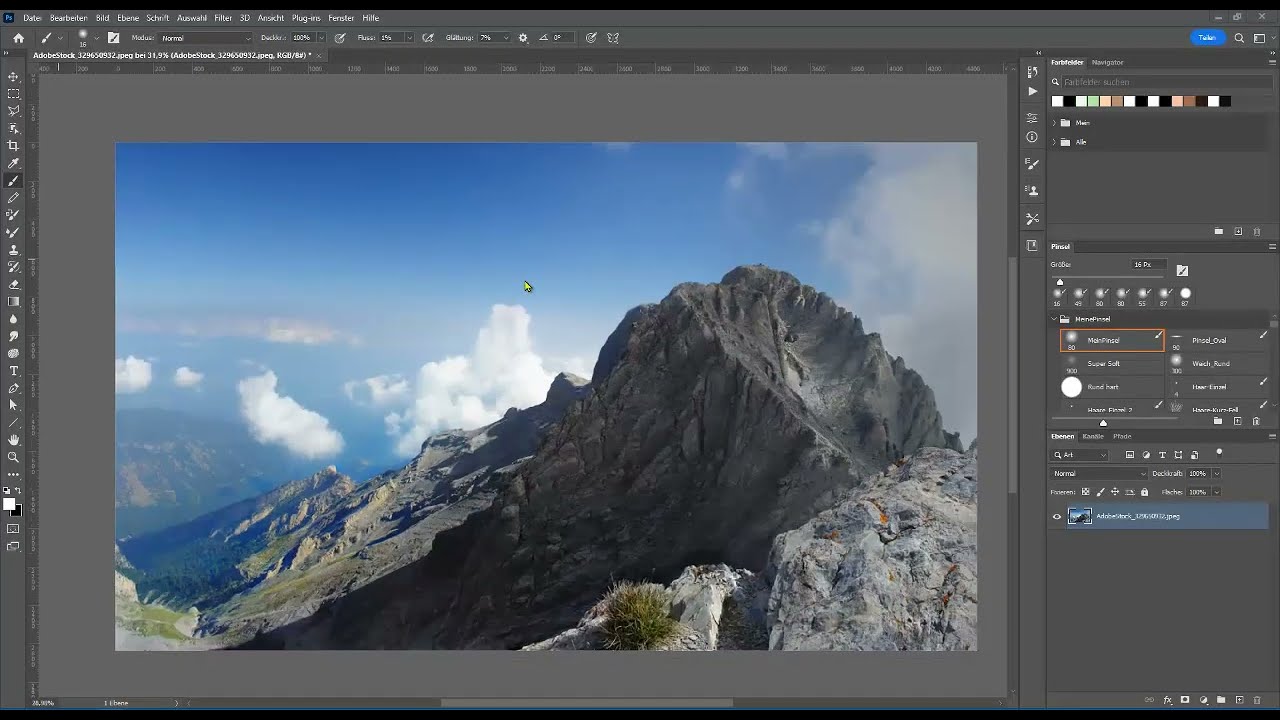Open the Datei menu

click(x=32, y=18)
